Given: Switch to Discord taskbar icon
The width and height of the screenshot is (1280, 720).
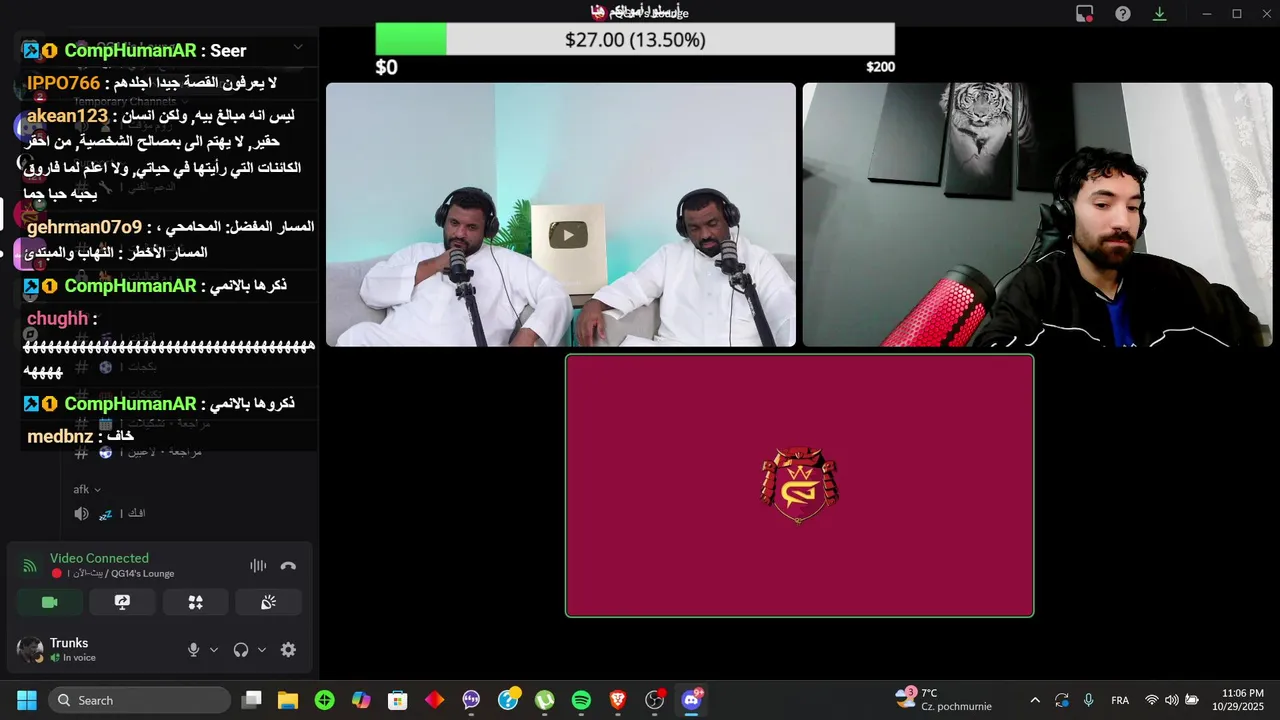Looking at the screenshot, I should pyautogui.click(x=691, y=700).
